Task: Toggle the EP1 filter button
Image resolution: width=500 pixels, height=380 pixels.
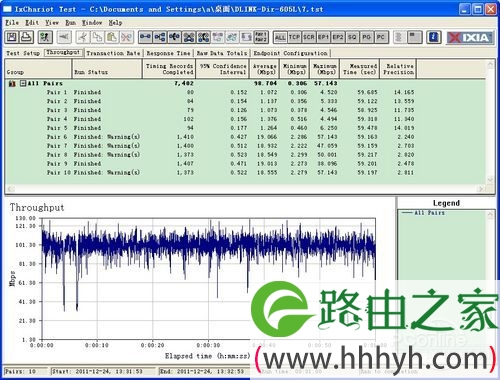Action: pyautogui.click(x=323, y=37)
